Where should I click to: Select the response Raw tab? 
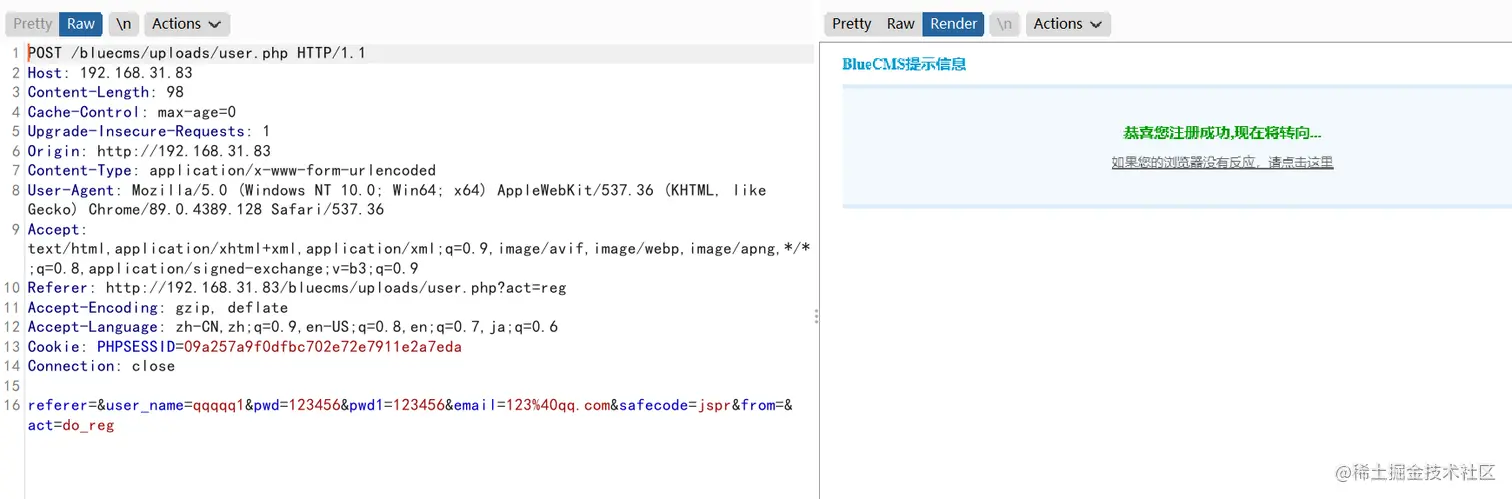[901, 24]
